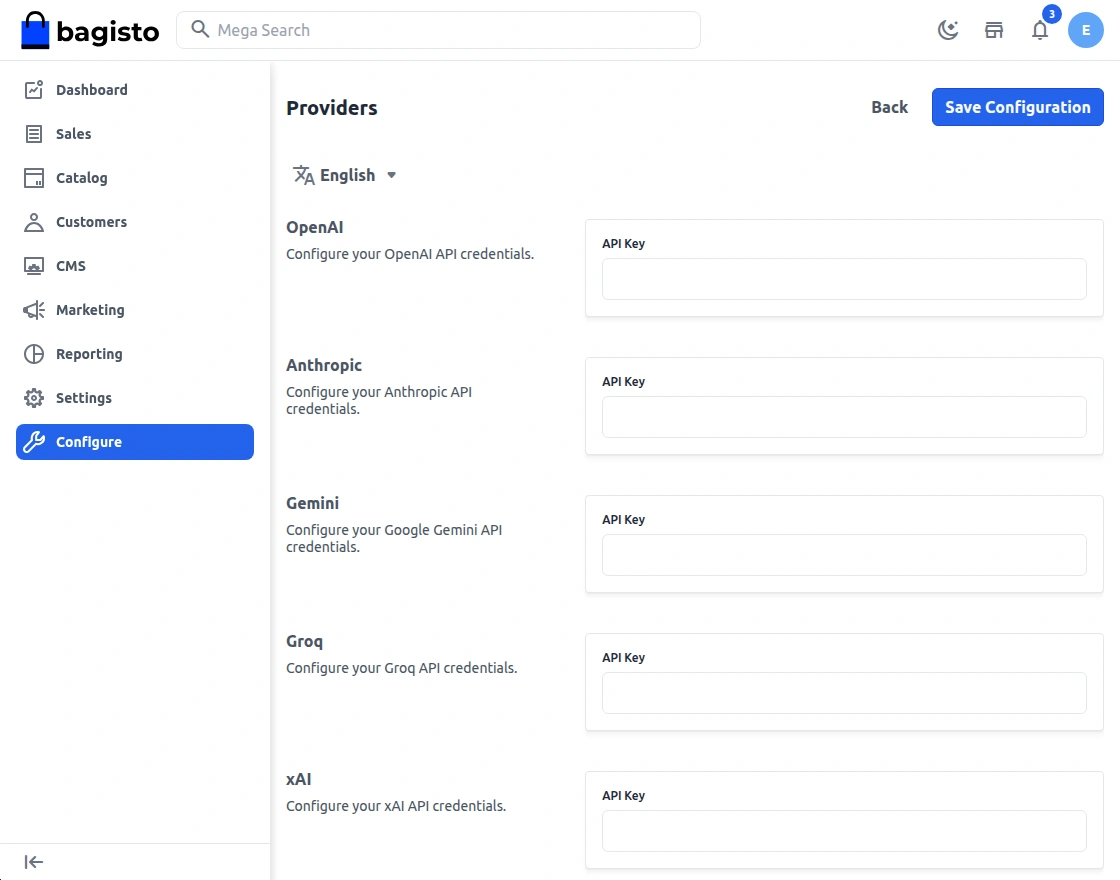Viewport: 1120px width, 880px height.
Task: Open the Customers section icon
Action: [33, 221]
